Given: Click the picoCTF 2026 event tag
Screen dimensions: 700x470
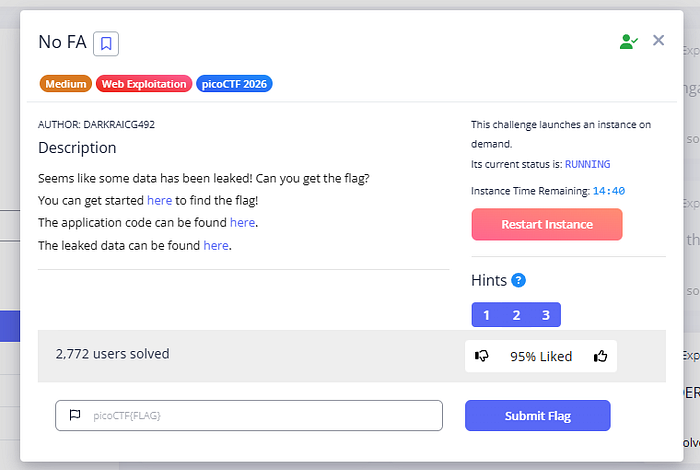Looking at the screenshot, I should 234,84.
